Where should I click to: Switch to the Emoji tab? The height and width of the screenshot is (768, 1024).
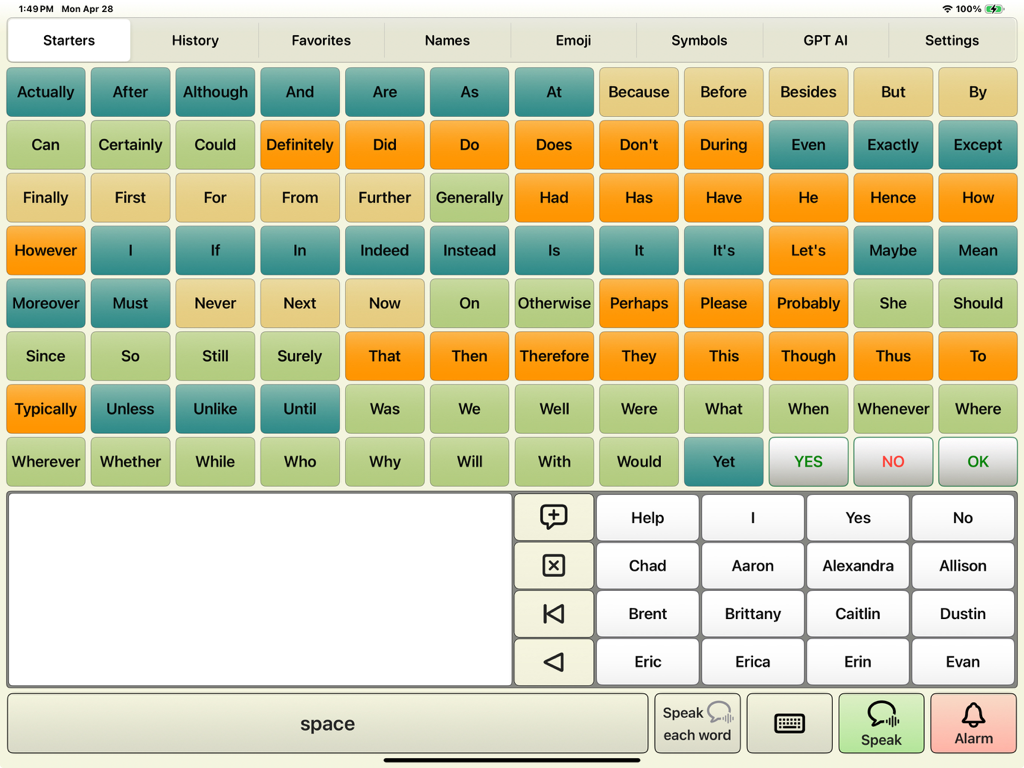572,40
